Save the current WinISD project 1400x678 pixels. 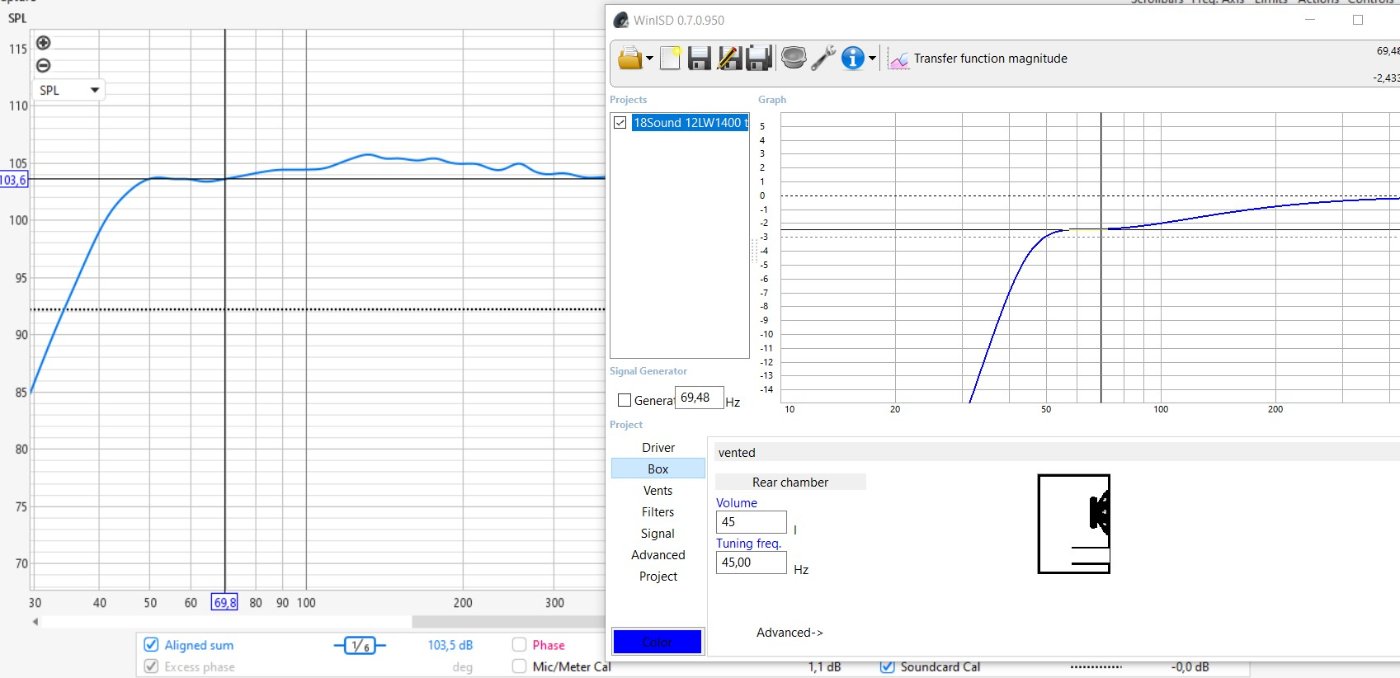pos(699,59)
